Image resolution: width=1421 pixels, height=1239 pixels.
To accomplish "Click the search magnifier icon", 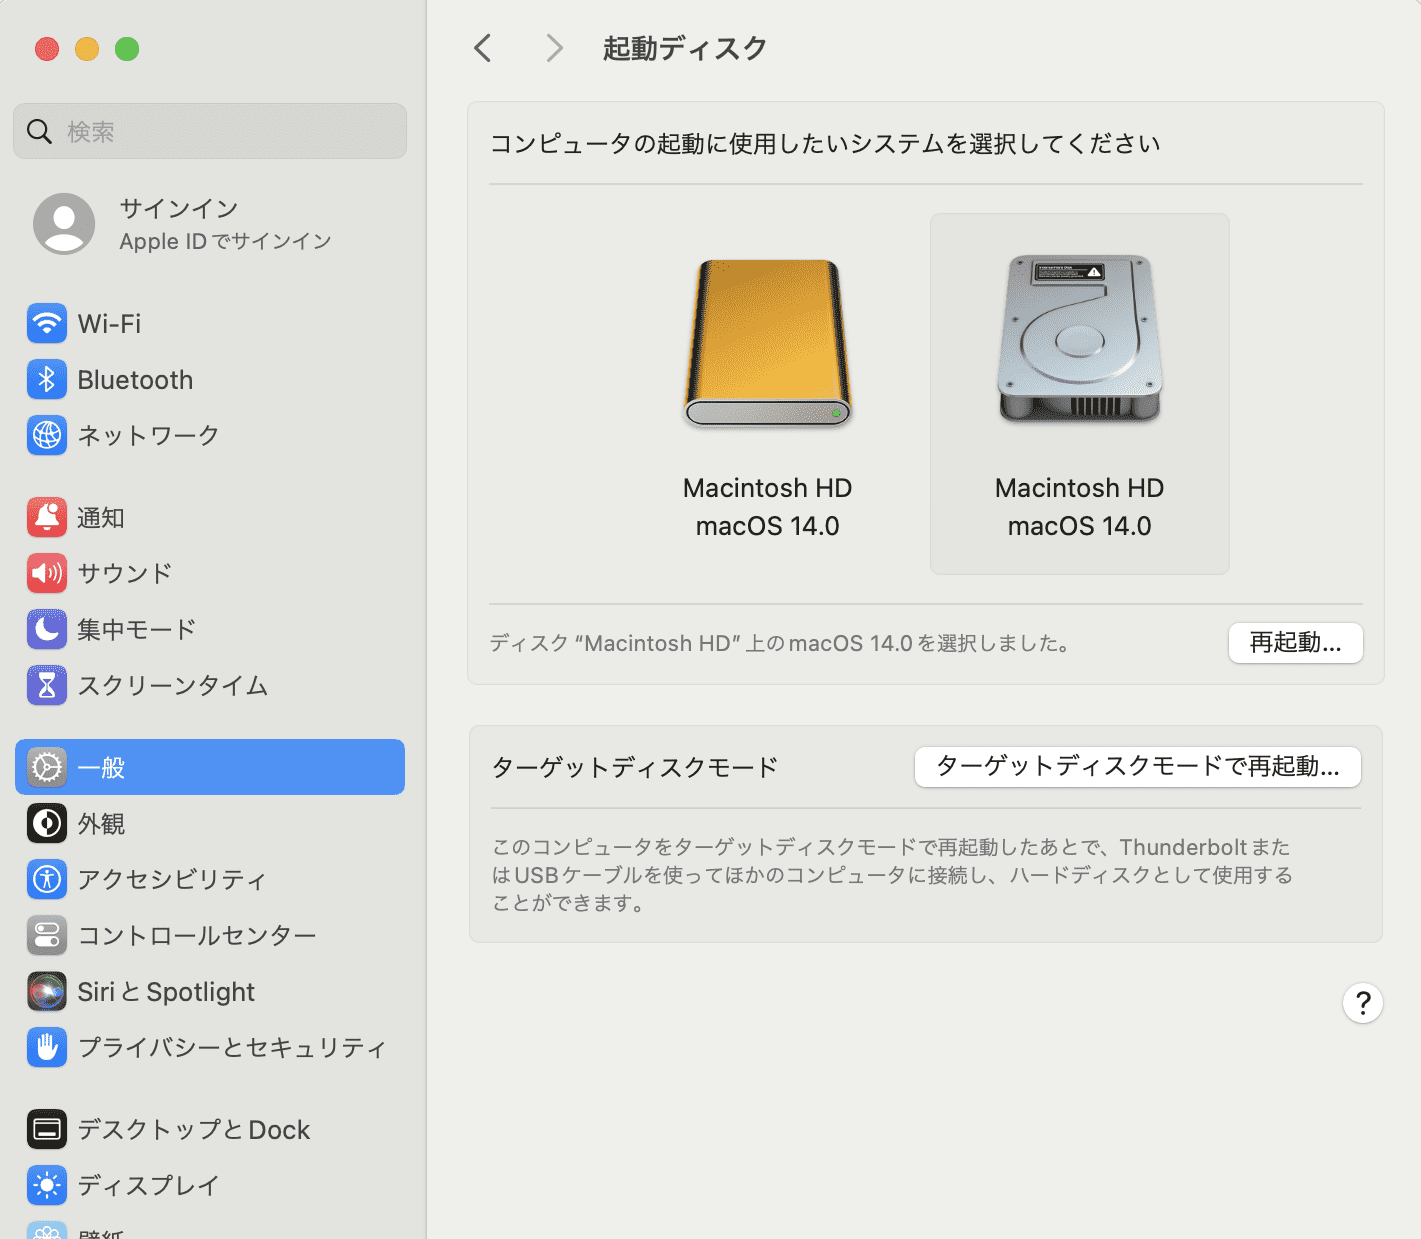I will click(x=39, y=131).
